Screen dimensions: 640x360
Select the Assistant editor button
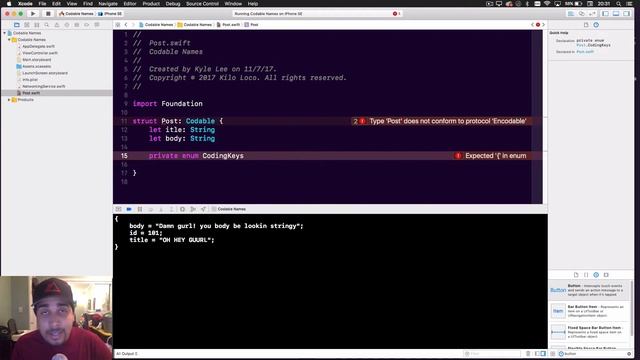[x=582, y=13]
